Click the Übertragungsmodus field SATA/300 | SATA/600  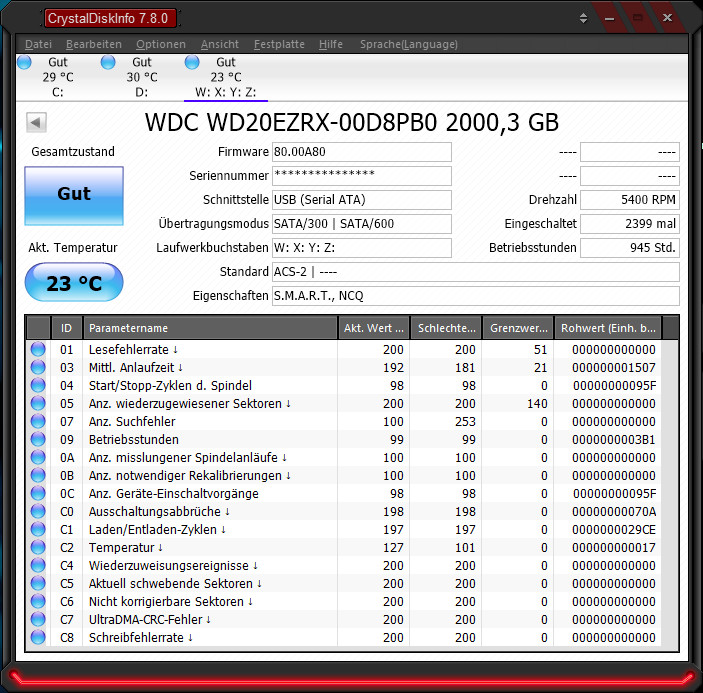pos(362,224)
